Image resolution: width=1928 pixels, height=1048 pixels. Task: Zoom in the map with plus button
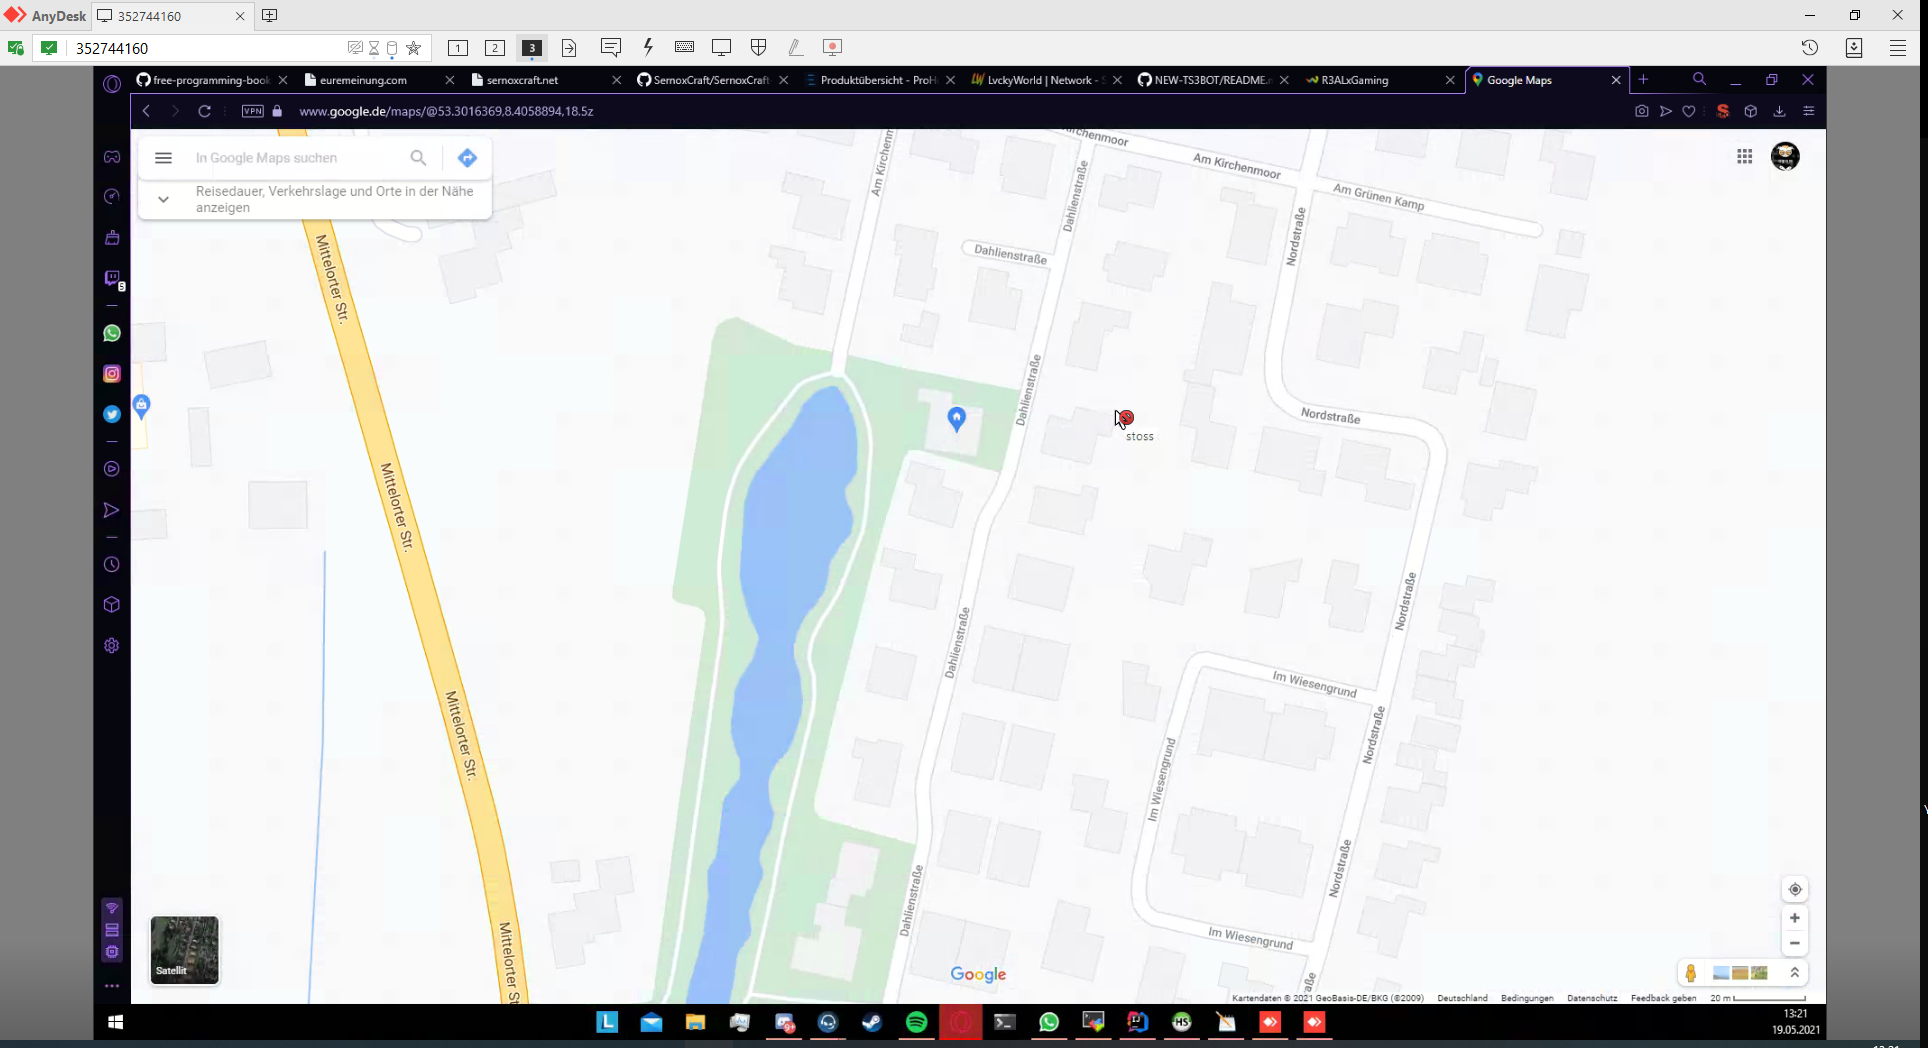click(1794, 918)
